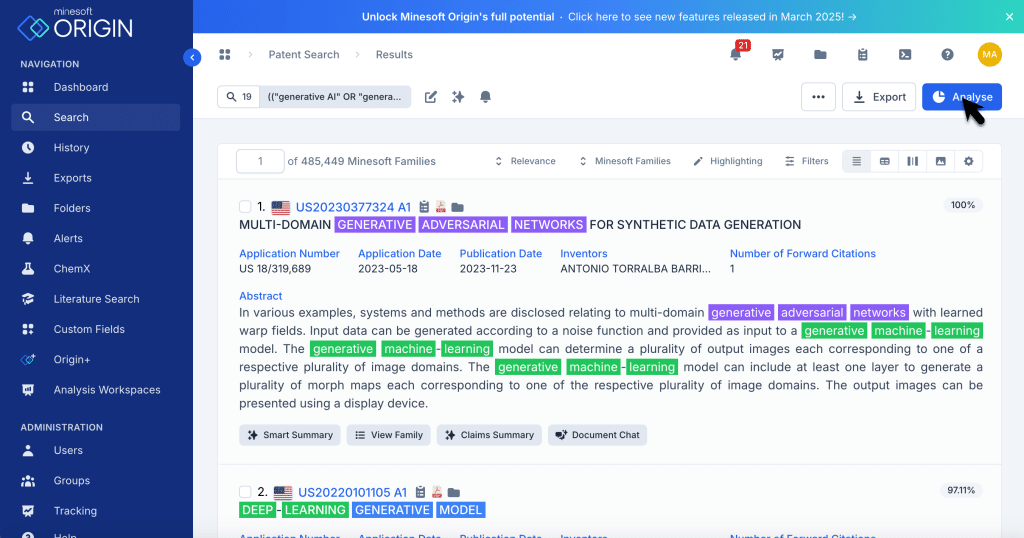
Task: Click the Export button
Action: point(878,97)
